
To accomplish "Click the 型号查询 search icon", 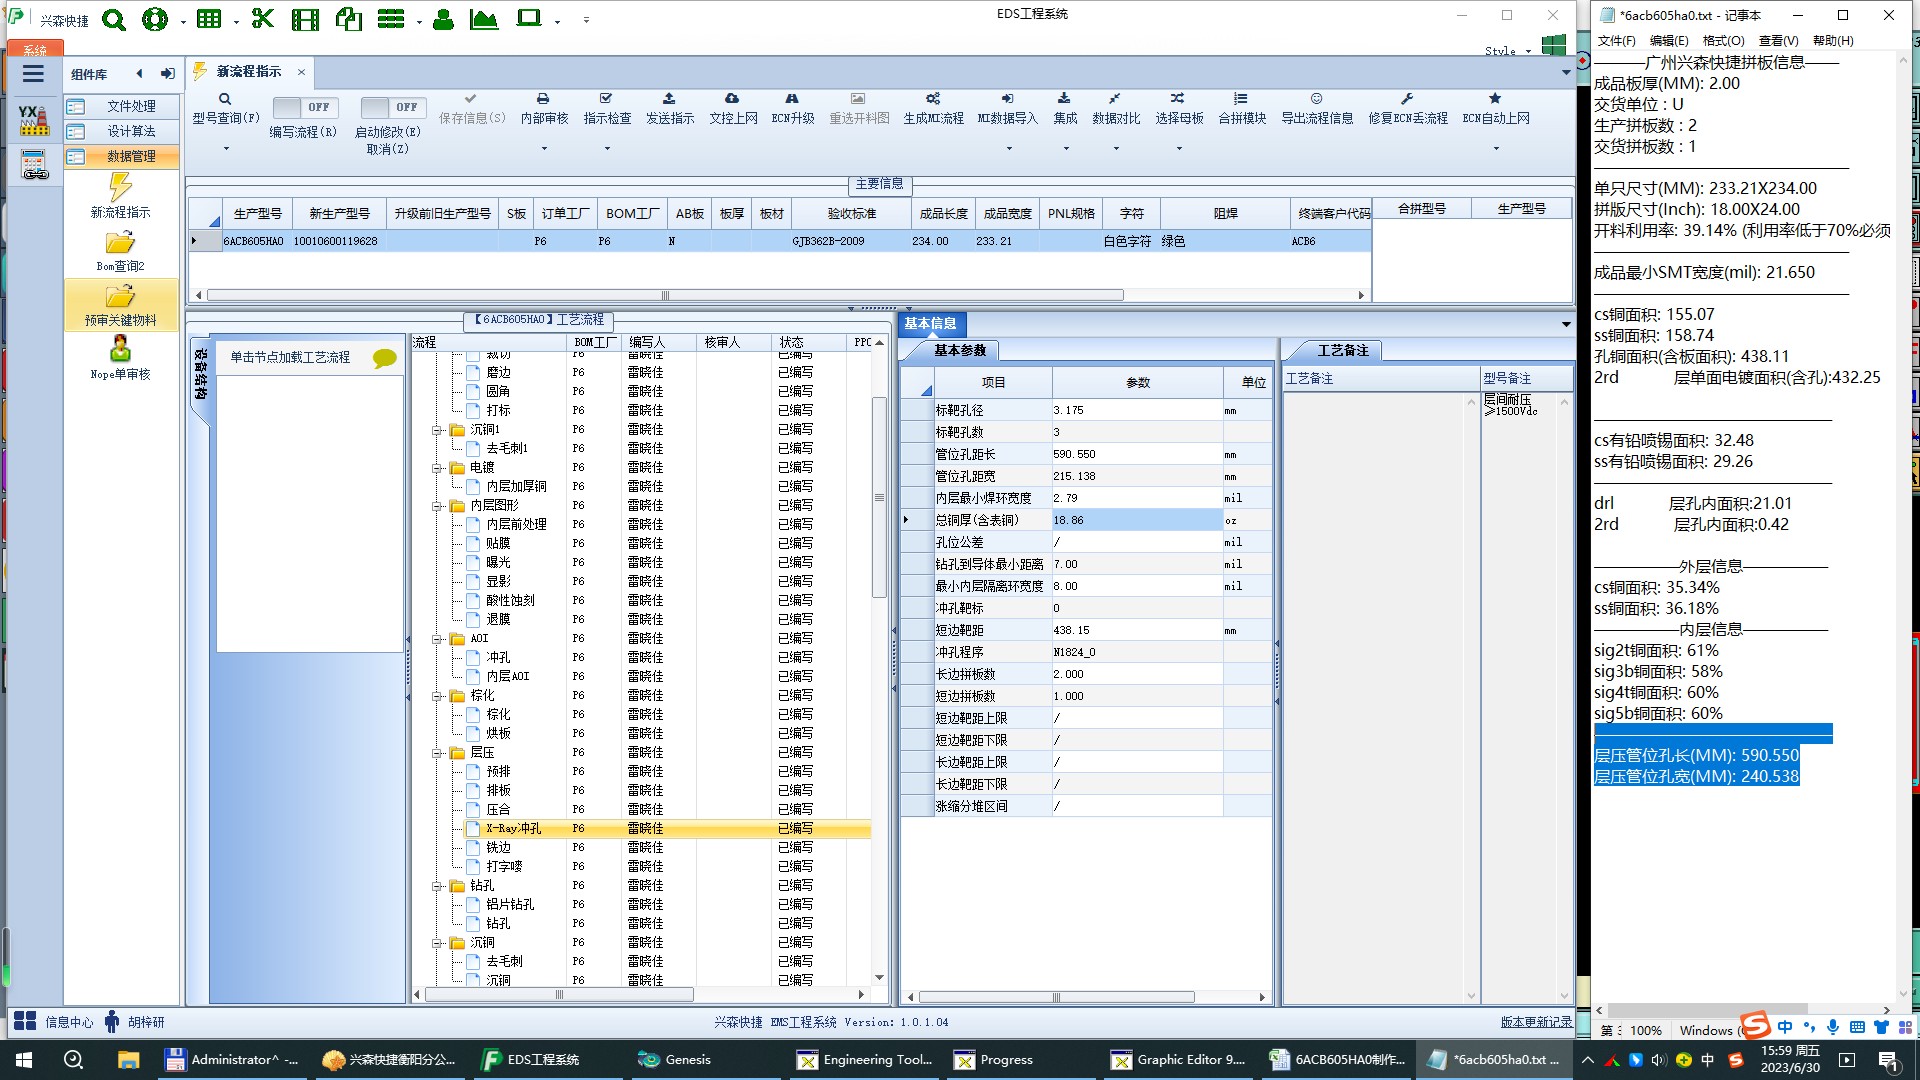I will [x=225, y=99].
